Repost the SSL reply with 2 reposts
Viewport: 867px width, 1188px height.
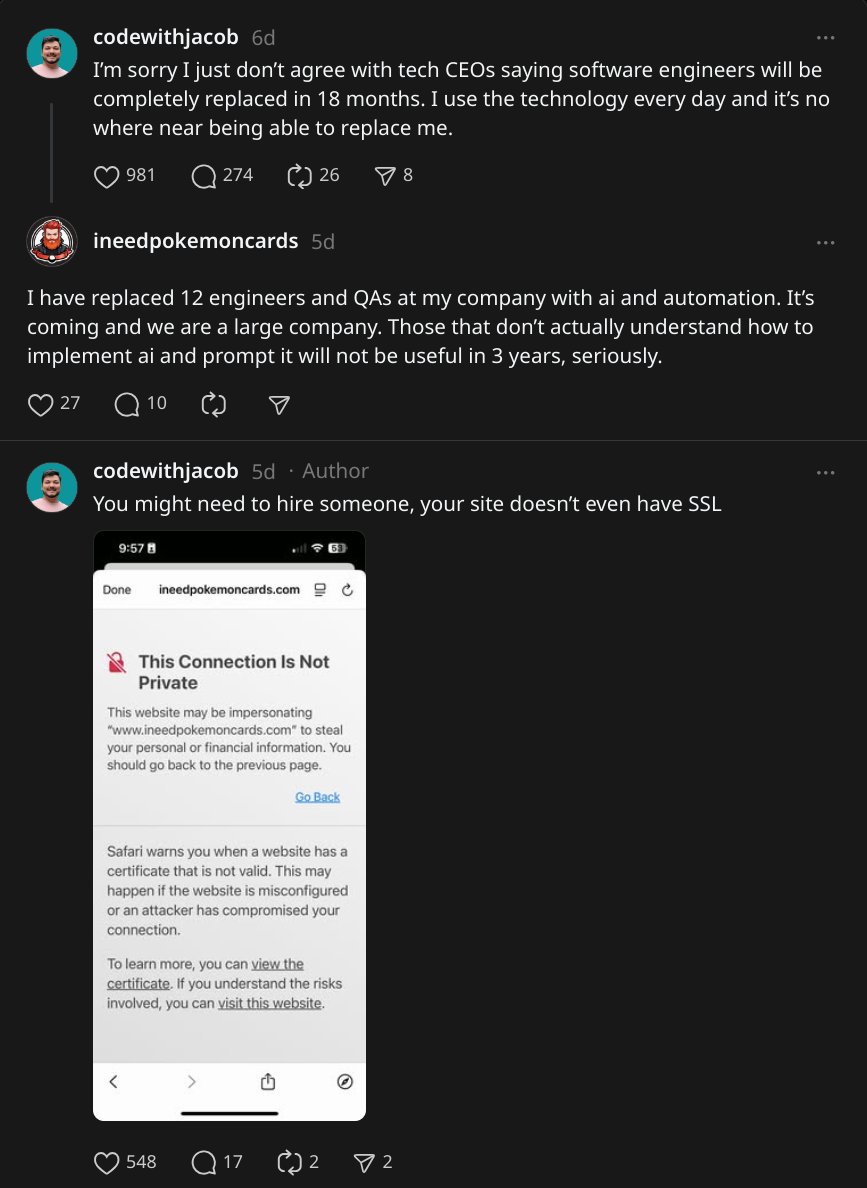(289, 1162)
